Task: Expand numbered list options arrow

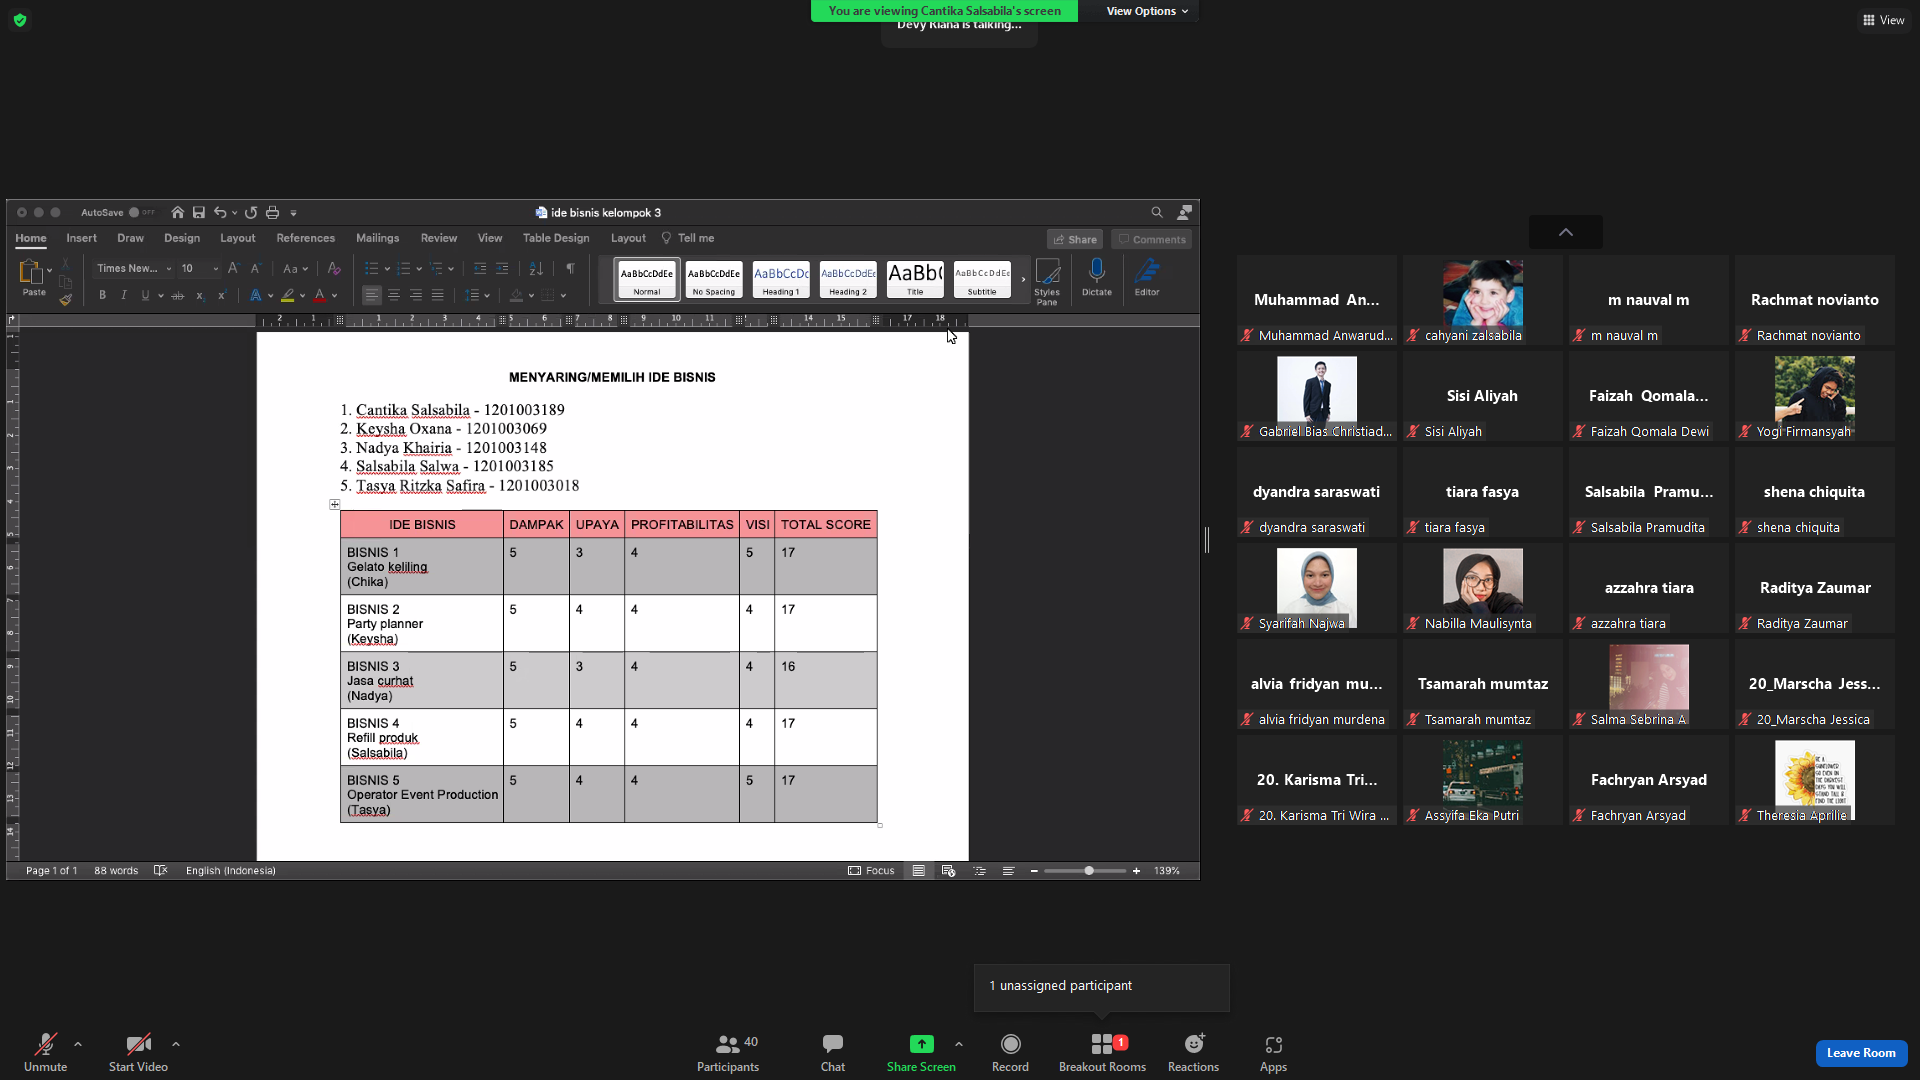Action: pos(419,269)
